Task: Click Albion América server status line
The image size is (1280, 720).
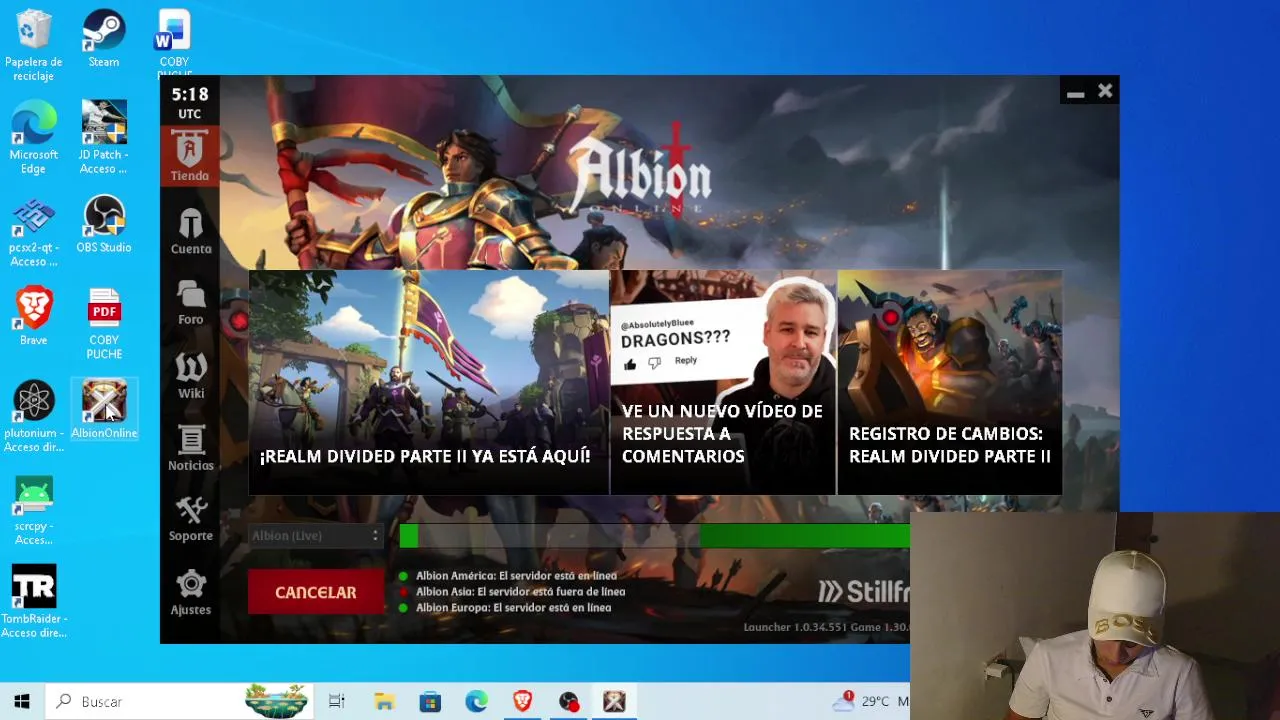Action: (507, 576)
